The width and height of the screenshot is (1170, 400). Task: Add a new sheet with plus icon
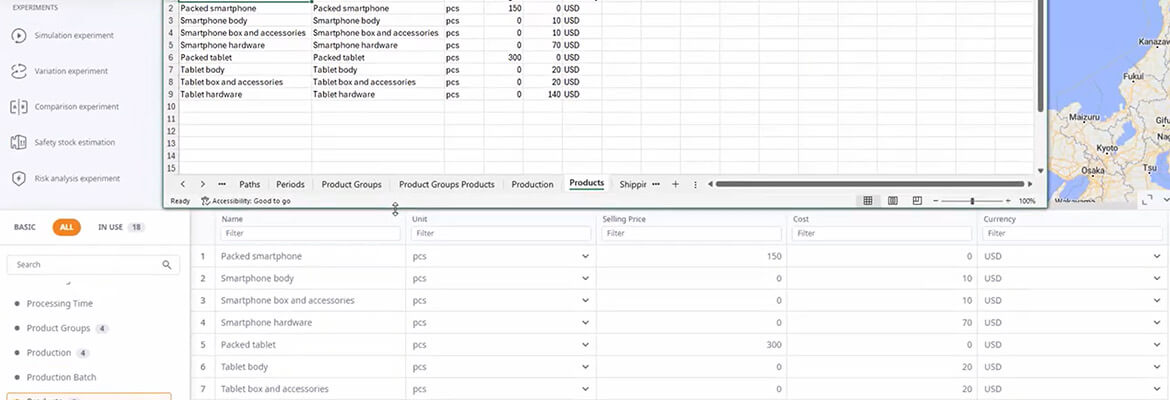[675, 184]
